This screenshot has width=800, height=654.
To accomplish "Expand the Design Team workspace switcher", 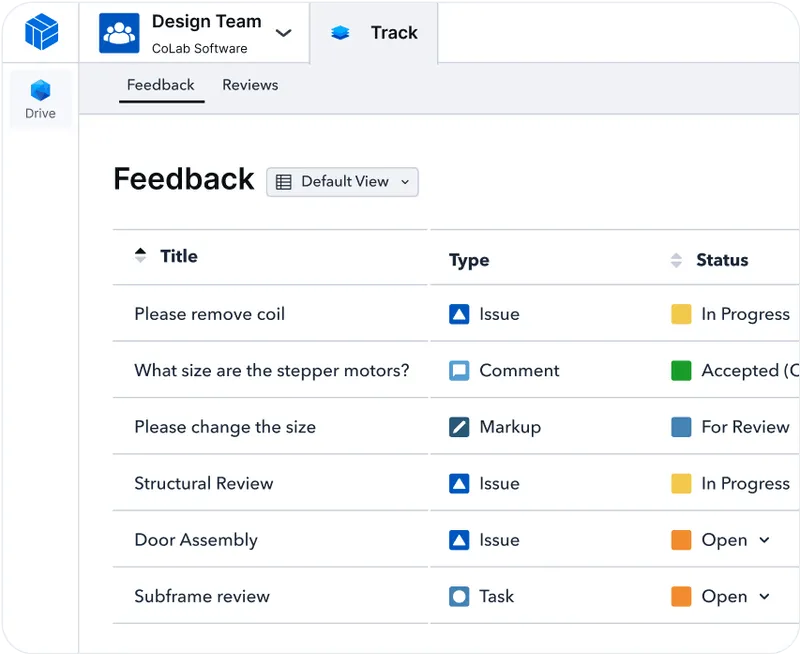I will click(x=283, y=31).
